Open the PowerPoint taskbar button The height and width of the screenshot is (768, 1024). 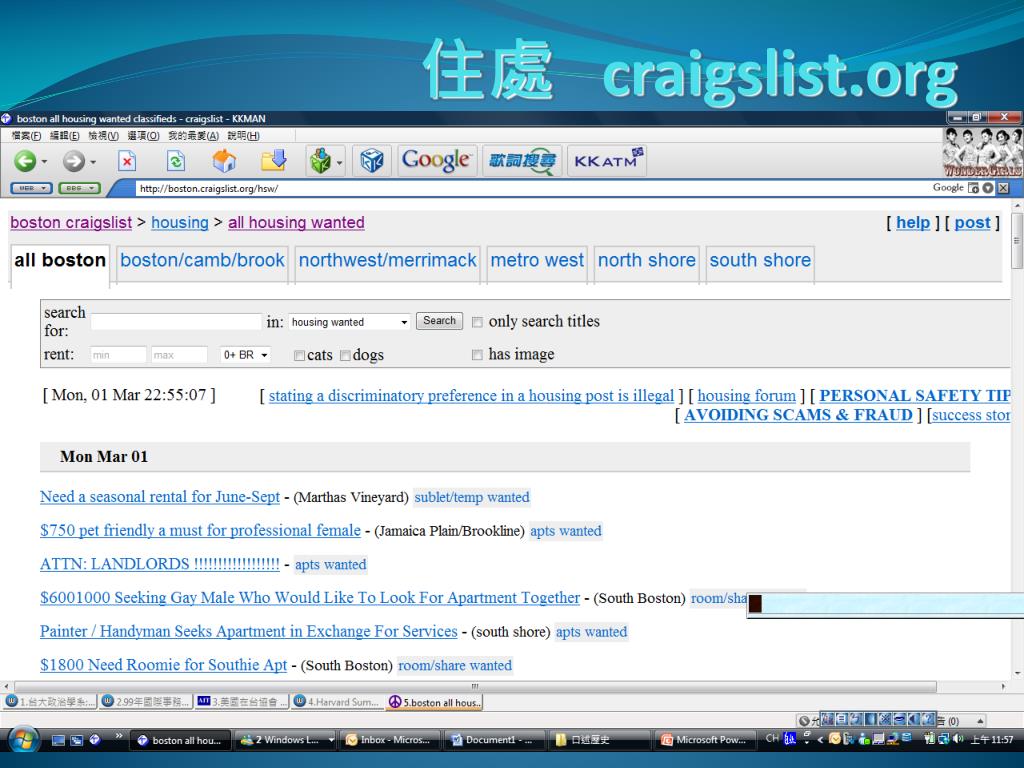click(706, 740)
